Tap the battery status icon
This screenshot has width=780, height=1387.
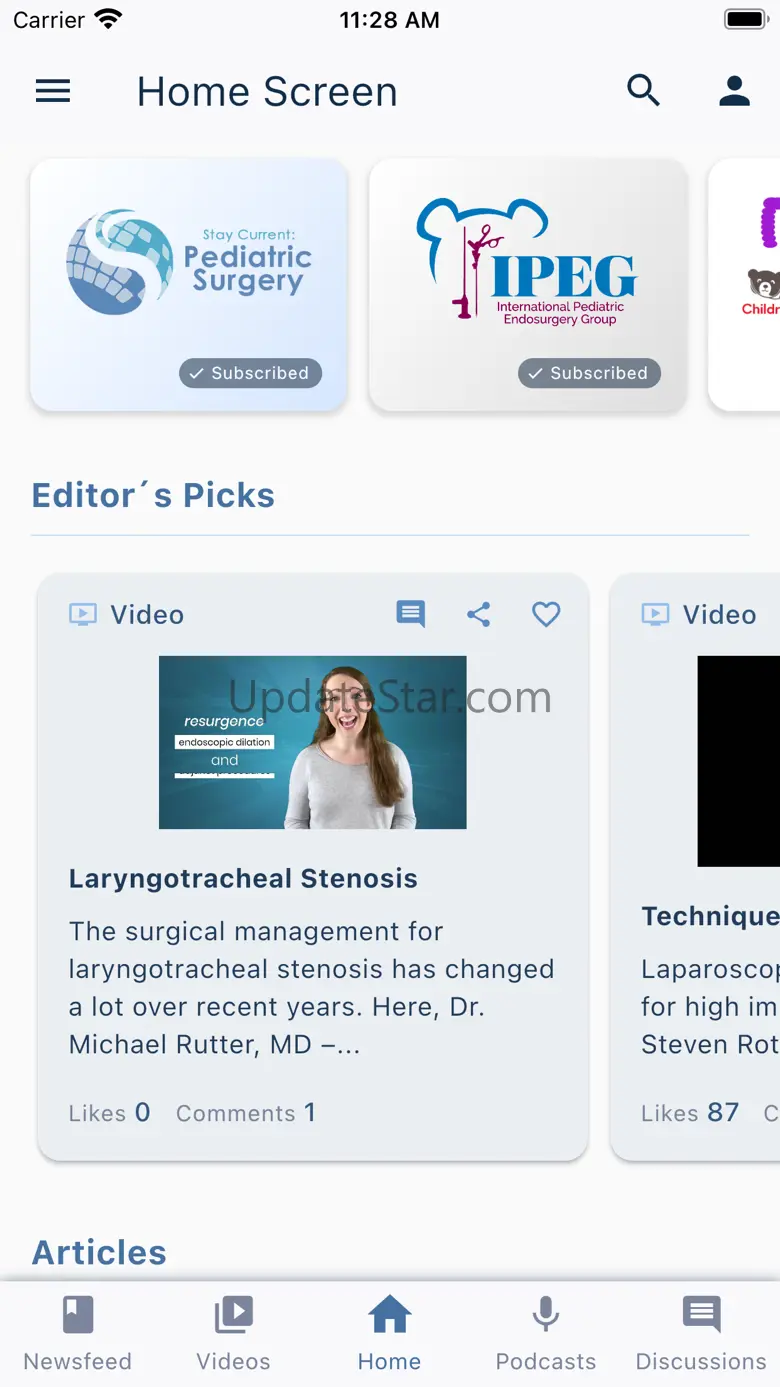[x=745, y=19]
